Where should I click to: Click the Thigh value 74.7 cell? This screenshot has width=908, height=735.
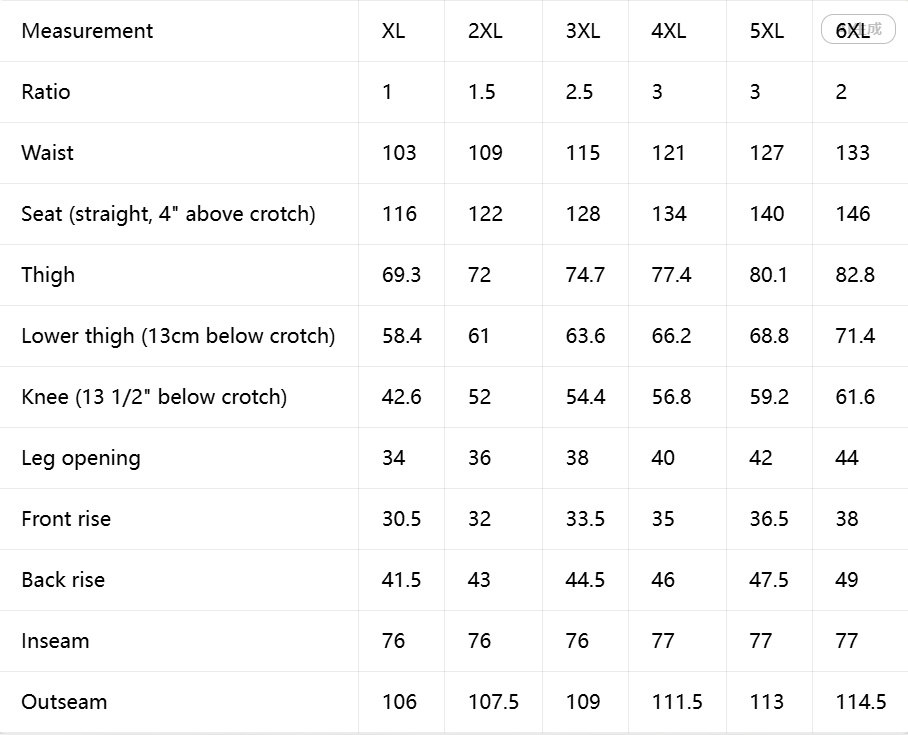point(585,275)
